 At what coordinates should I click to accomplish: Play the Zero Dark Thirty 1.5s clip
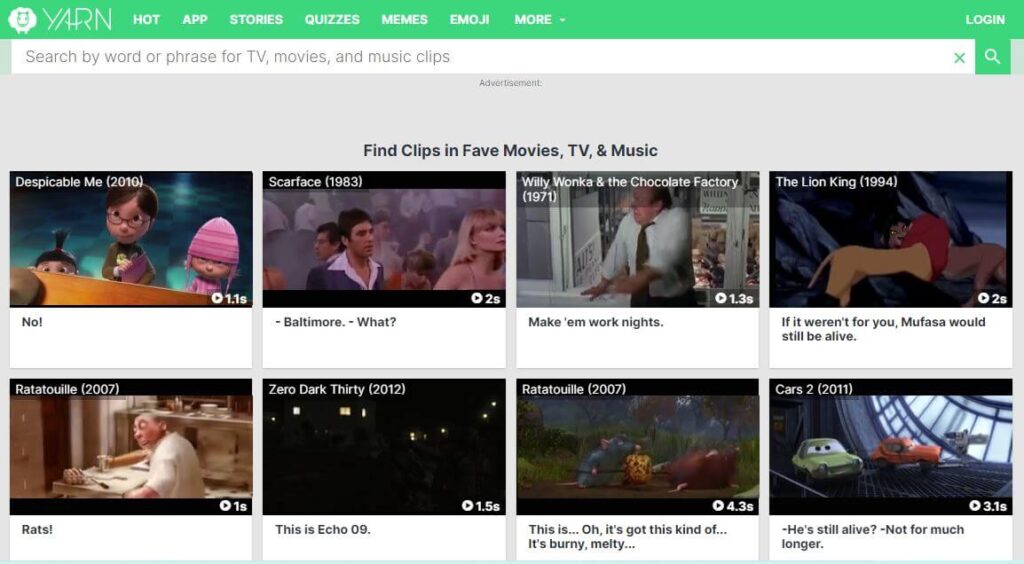tap(468, 506)
